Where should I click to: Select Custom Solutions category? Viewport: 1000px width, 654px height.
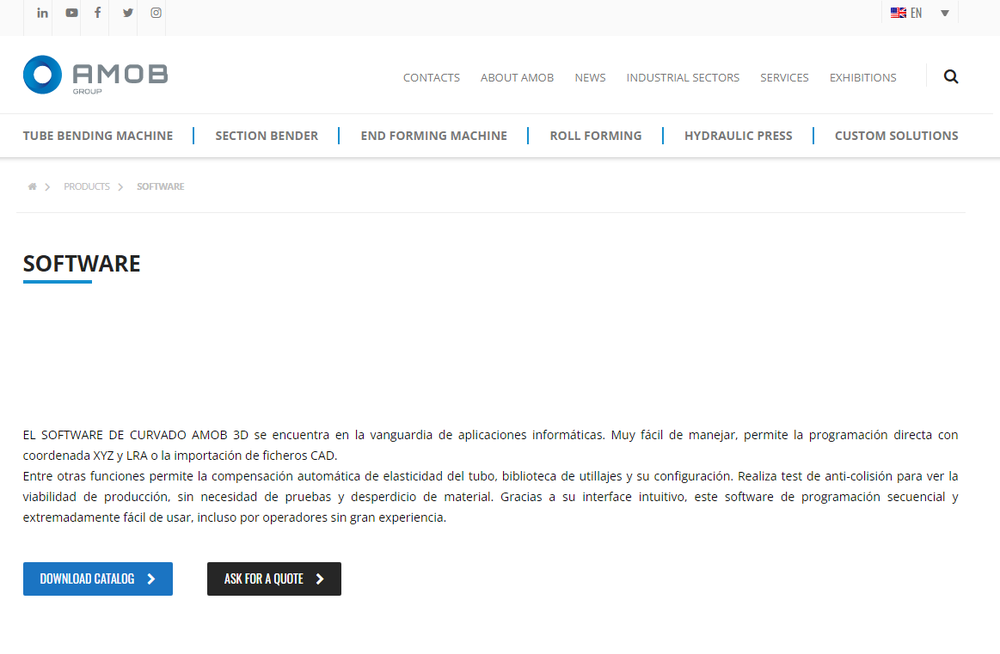[897, 135]
